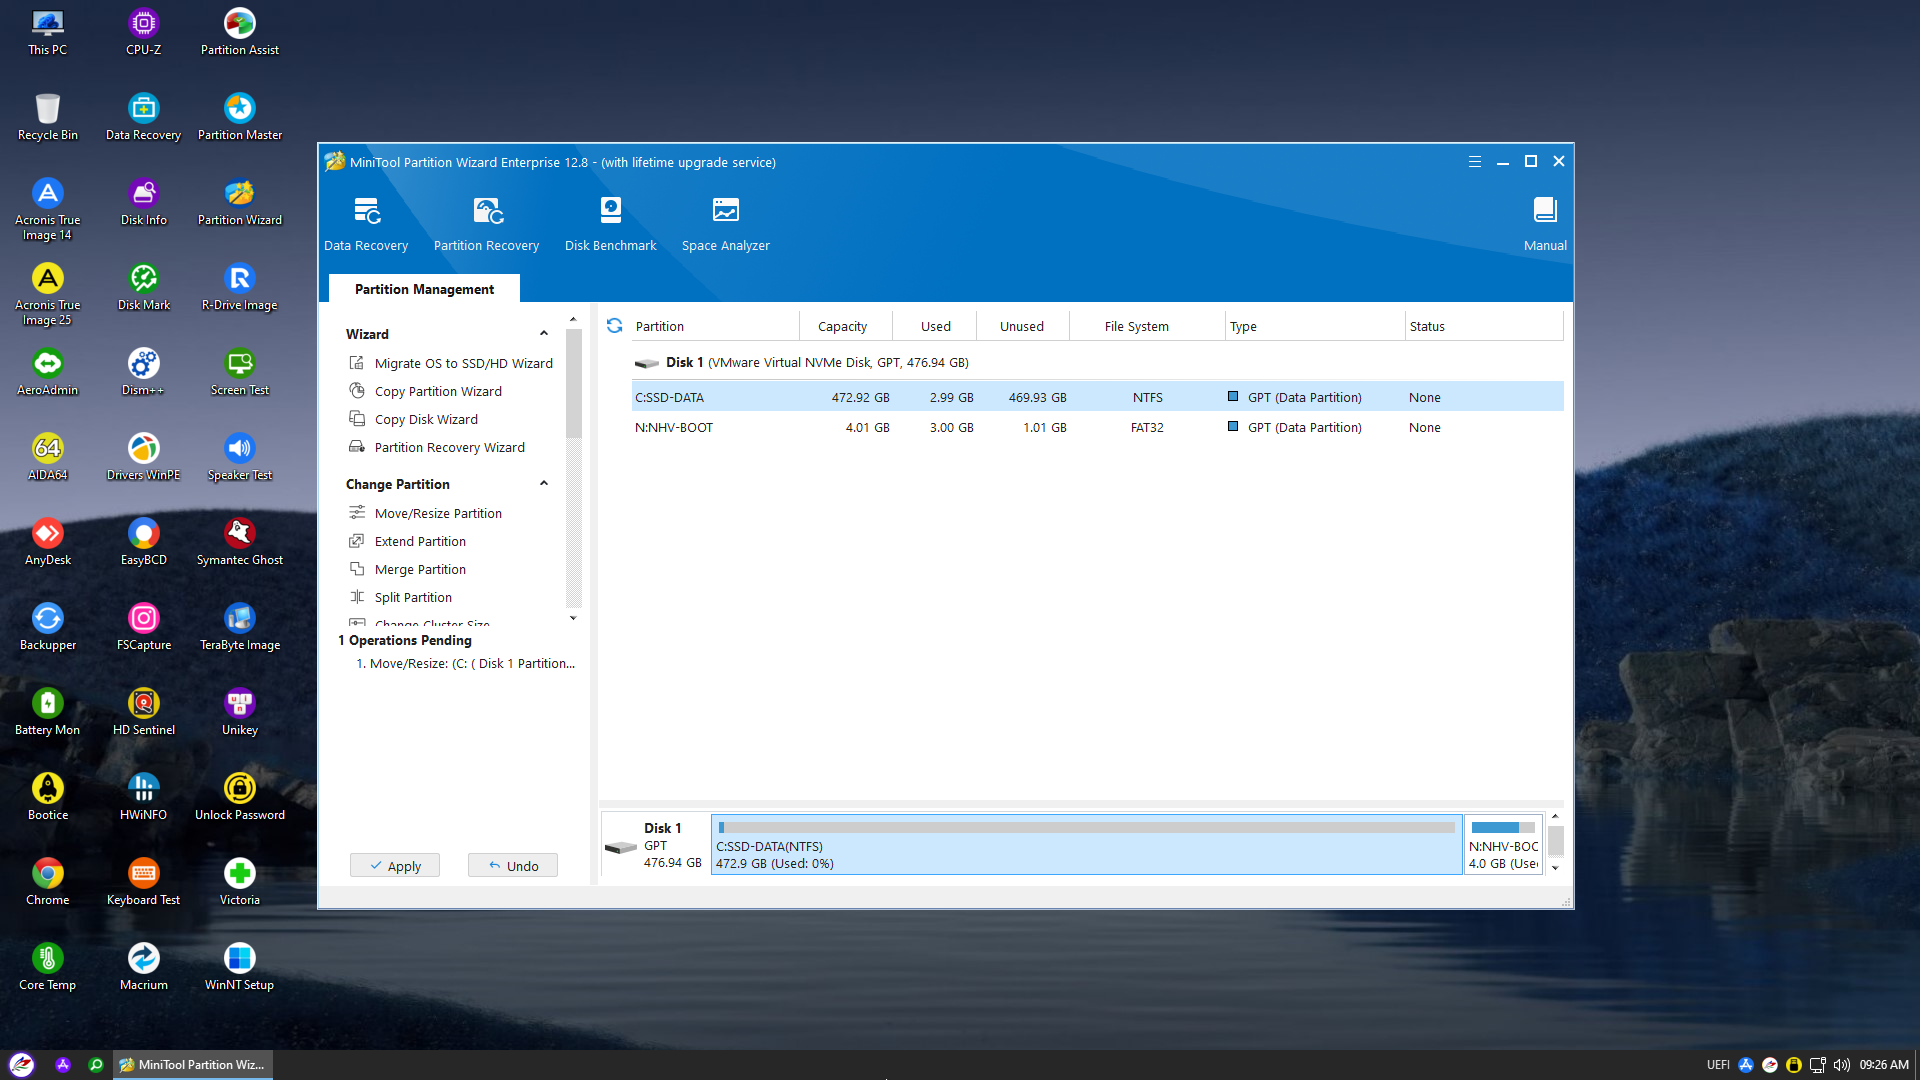Click the Apply button

click(x=395, y=866)
